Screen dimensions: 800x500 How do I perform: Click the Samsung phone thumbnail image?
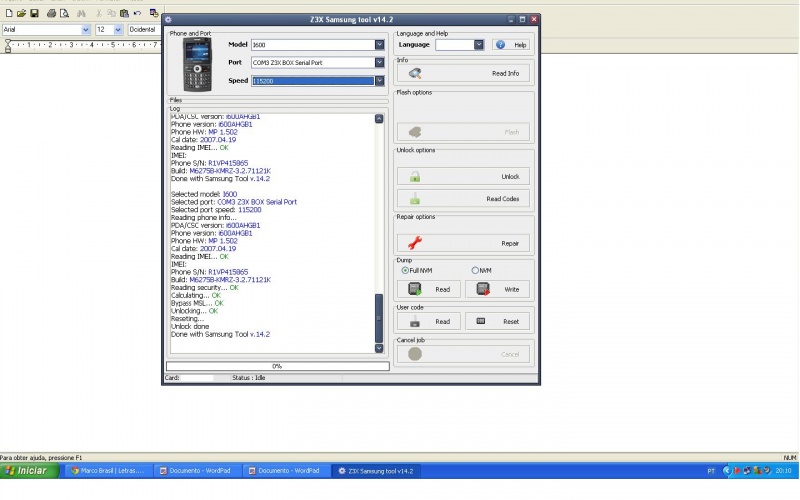(197, 64)
